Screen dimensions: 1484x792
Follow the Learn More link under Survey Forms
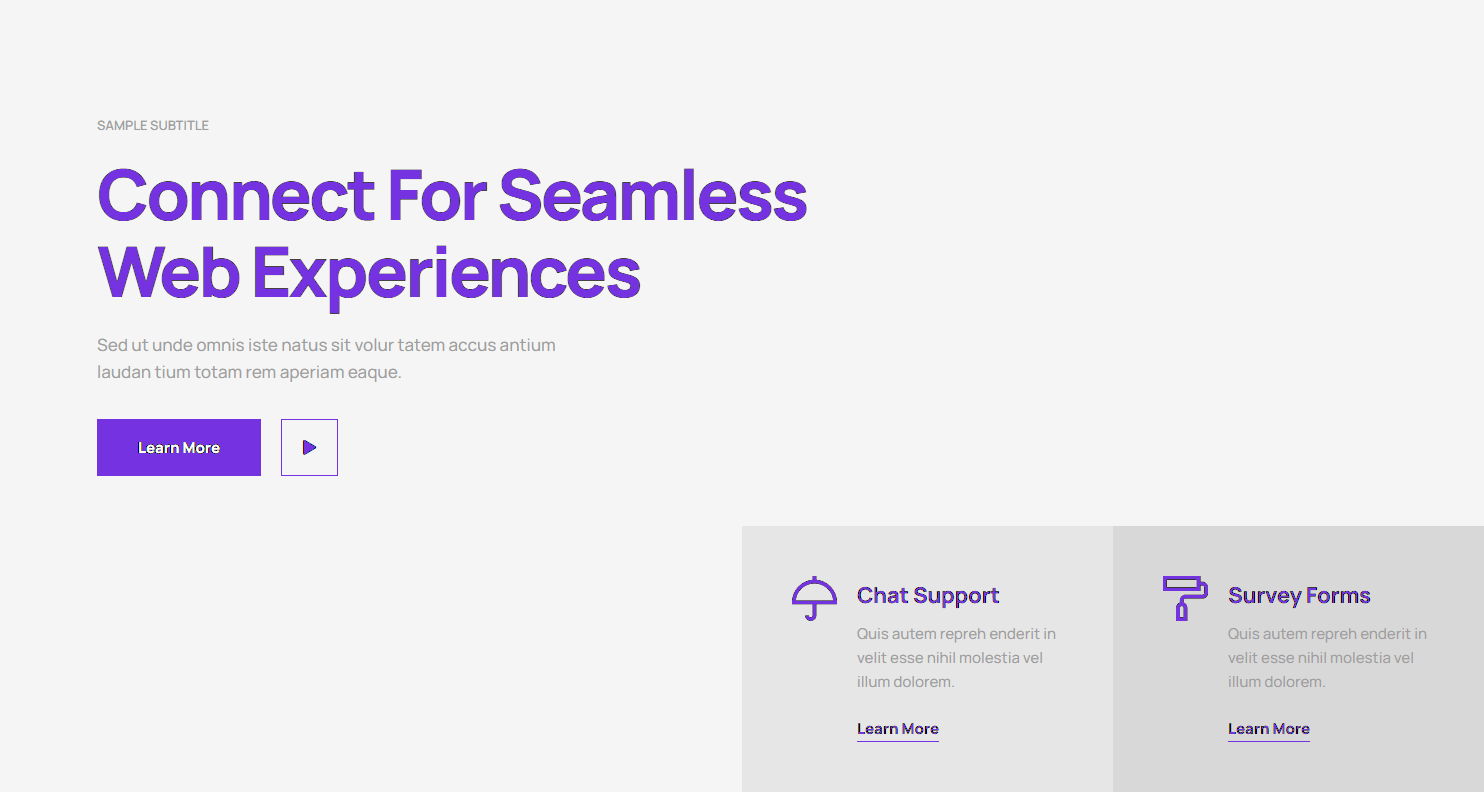(1268, 729)
